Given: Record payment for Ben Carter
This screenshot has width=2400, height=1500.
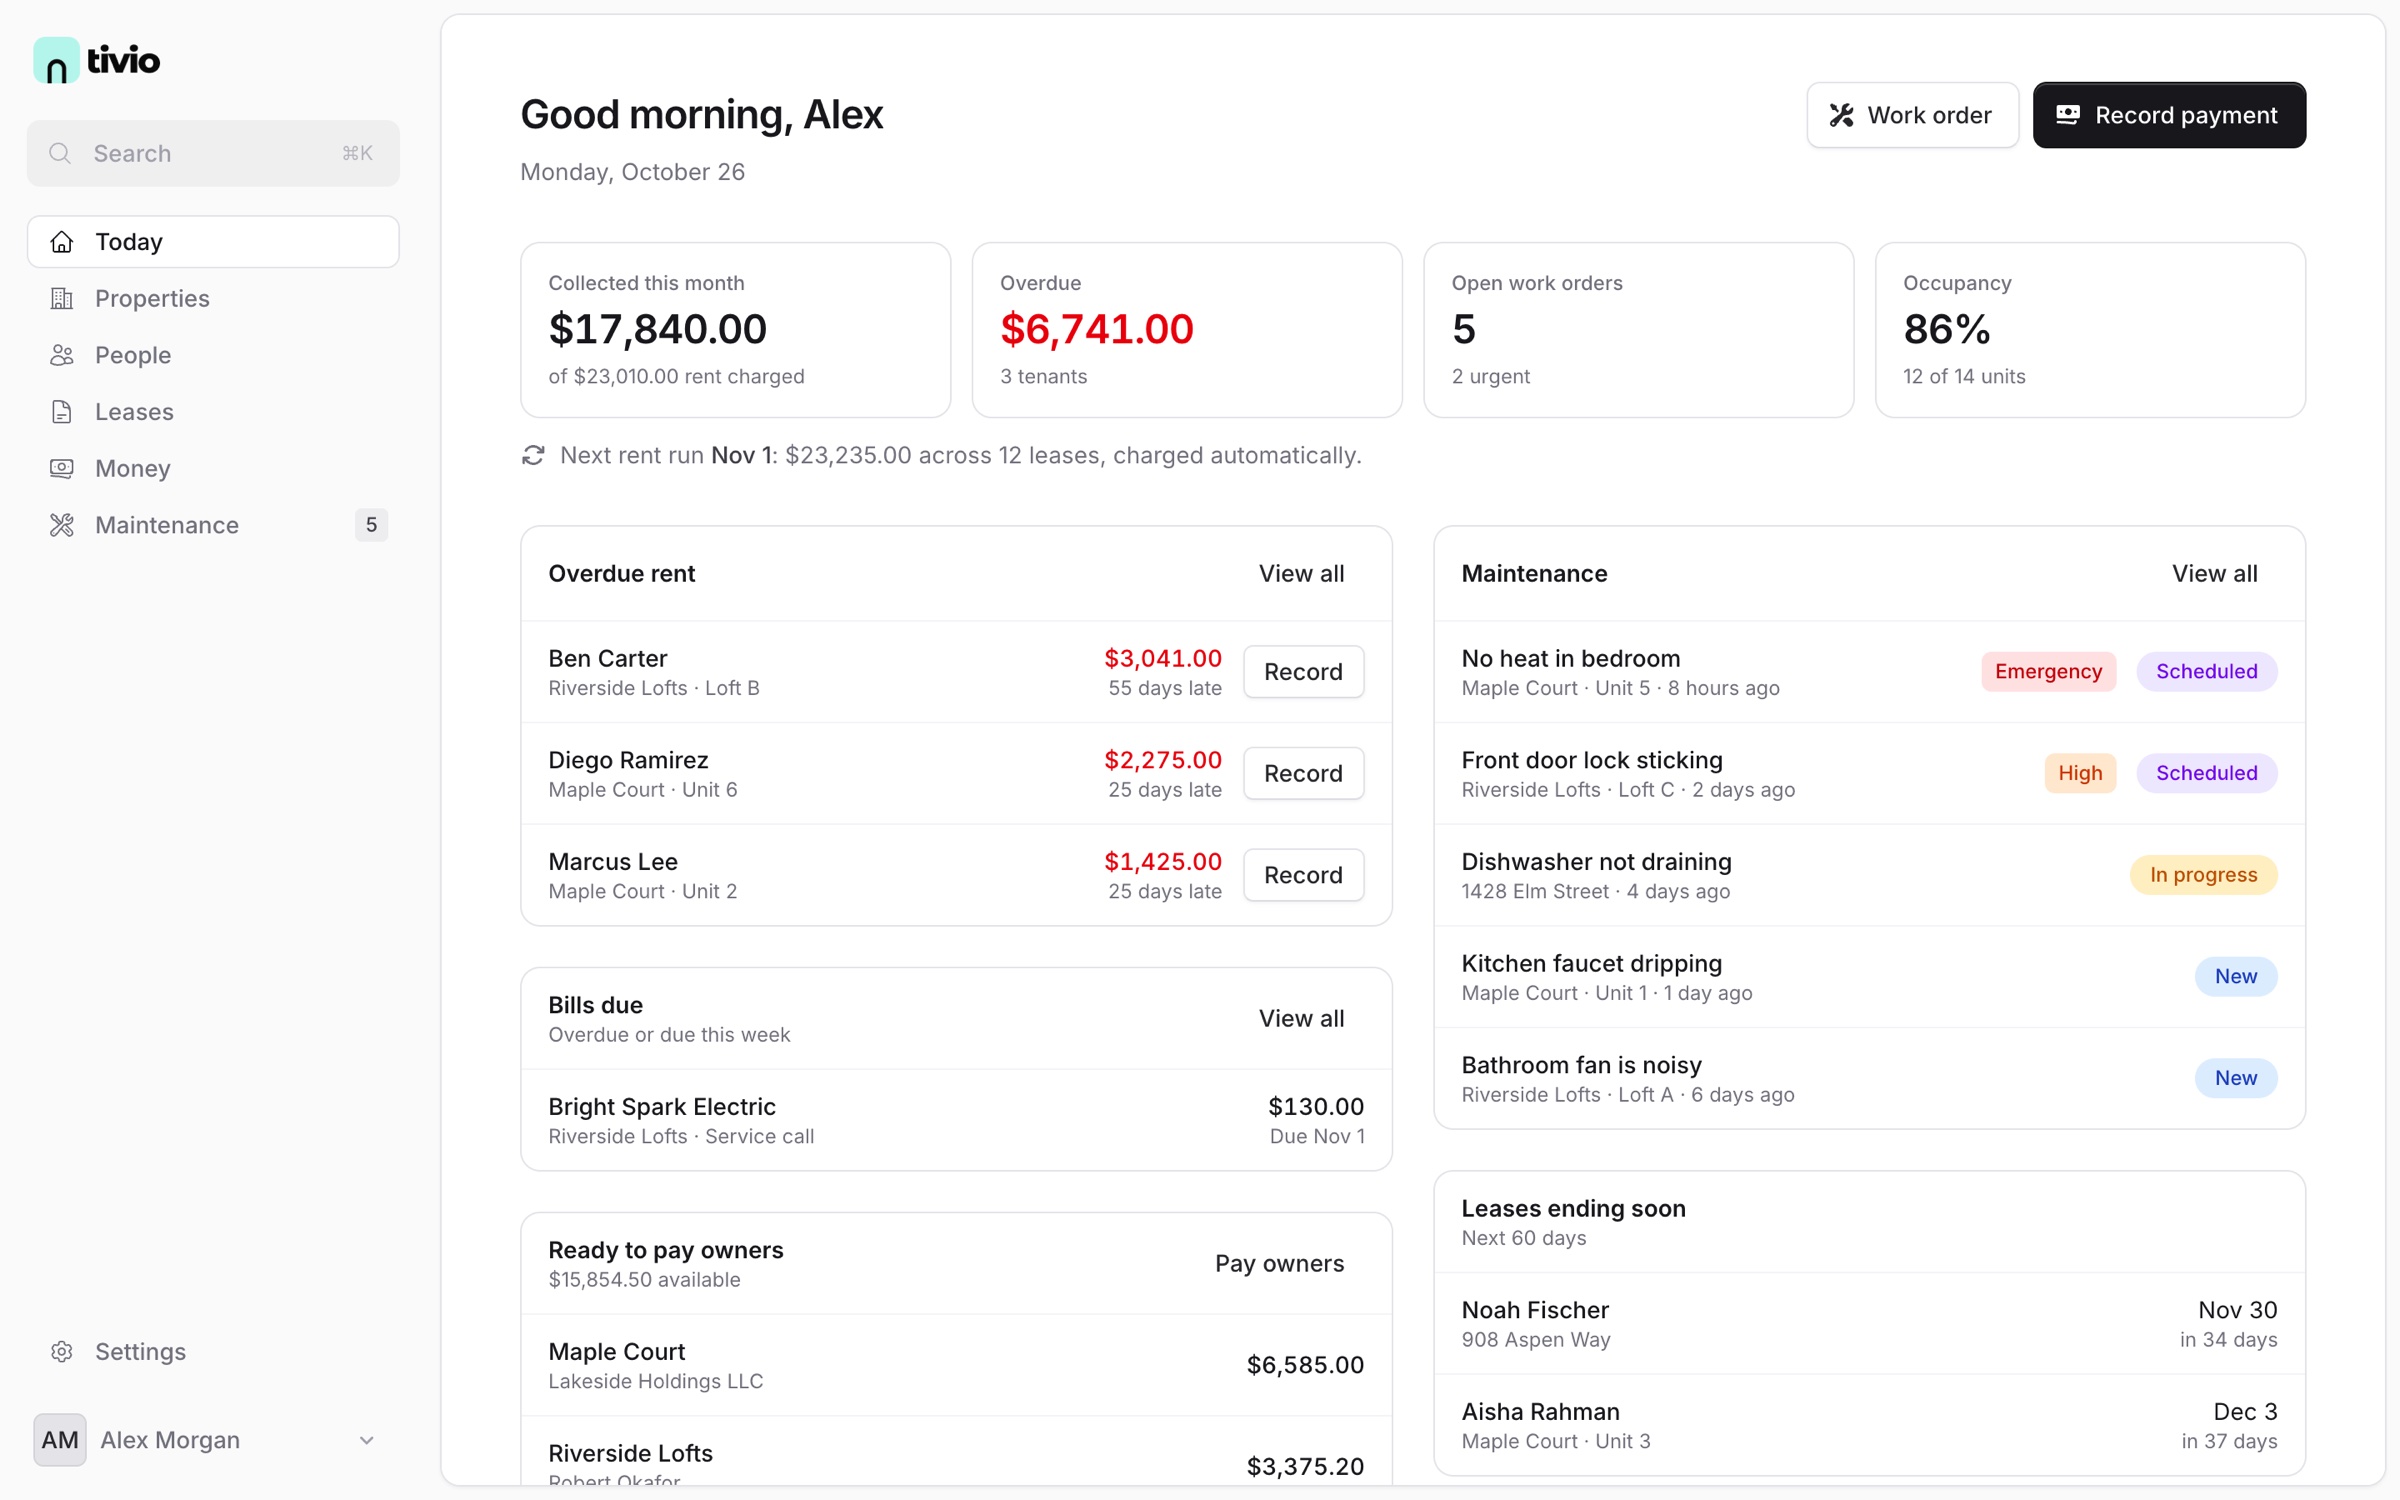Looking at the screenshot, I should [x=1303, y=671].
